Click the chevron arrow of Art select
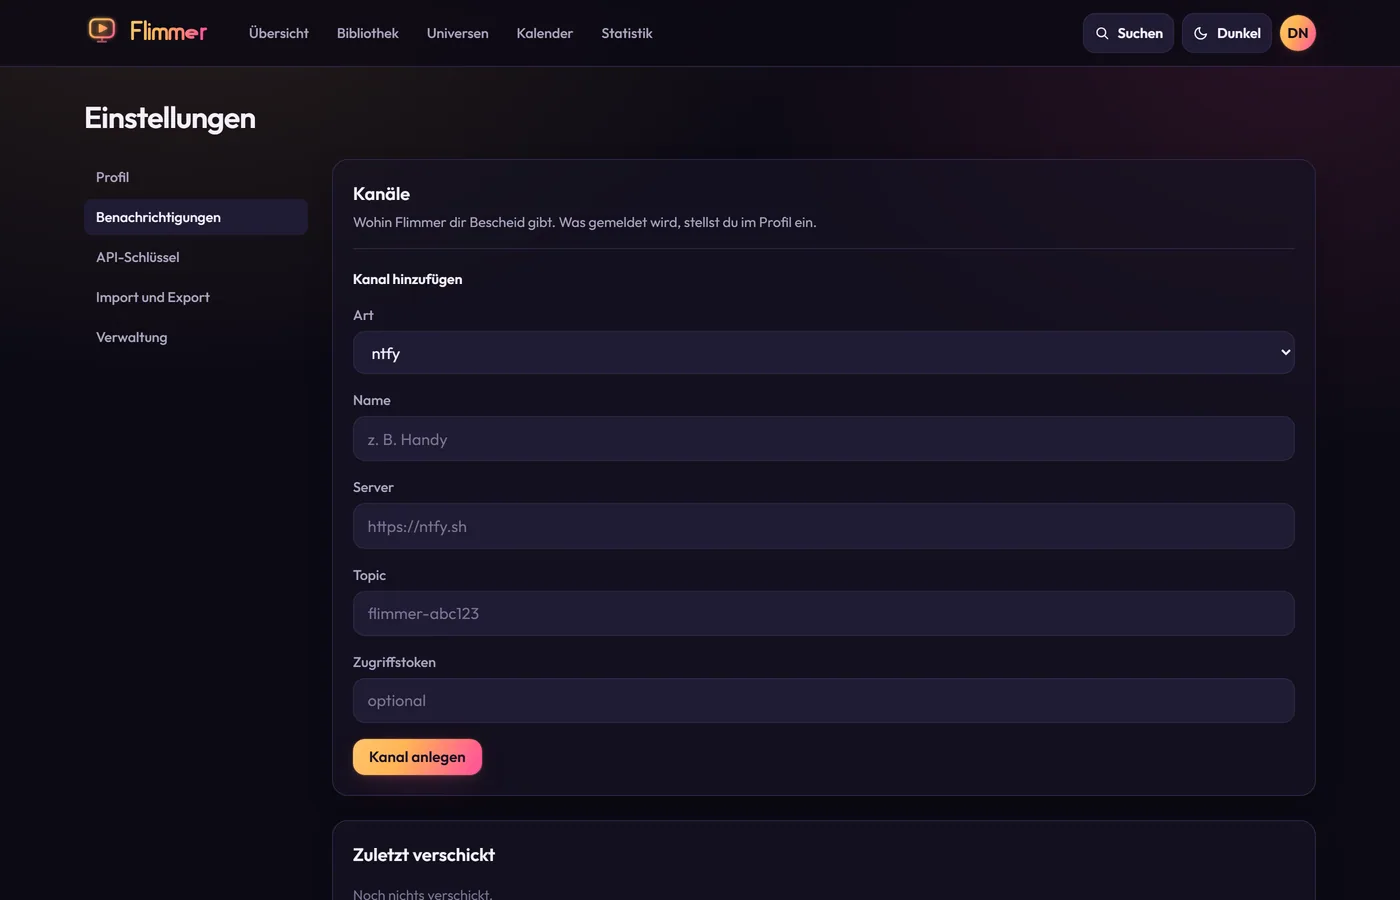1400x900 pixels. 1286,353
